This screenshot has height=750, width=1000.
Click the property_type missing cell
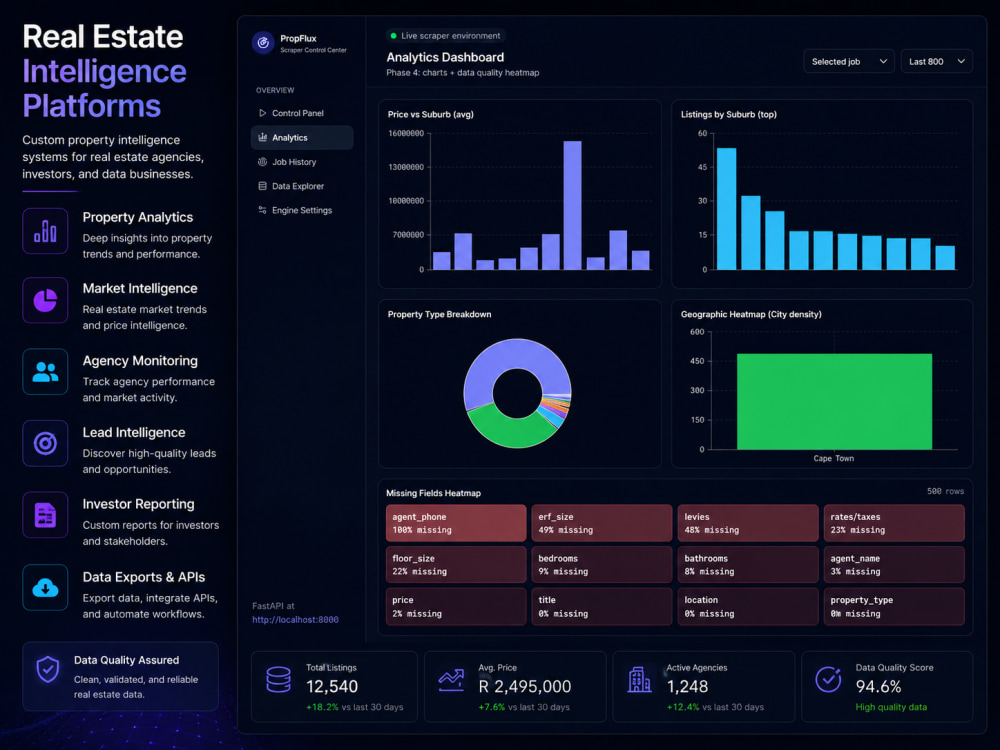click(893, 607)
